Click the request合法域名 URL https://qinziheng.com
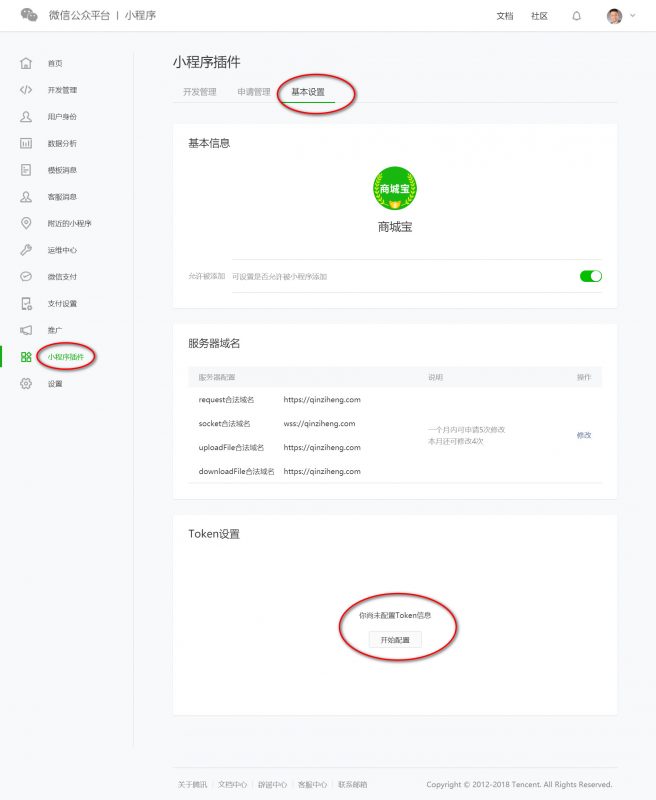This screenshot has height=800, width=656. 322,399
